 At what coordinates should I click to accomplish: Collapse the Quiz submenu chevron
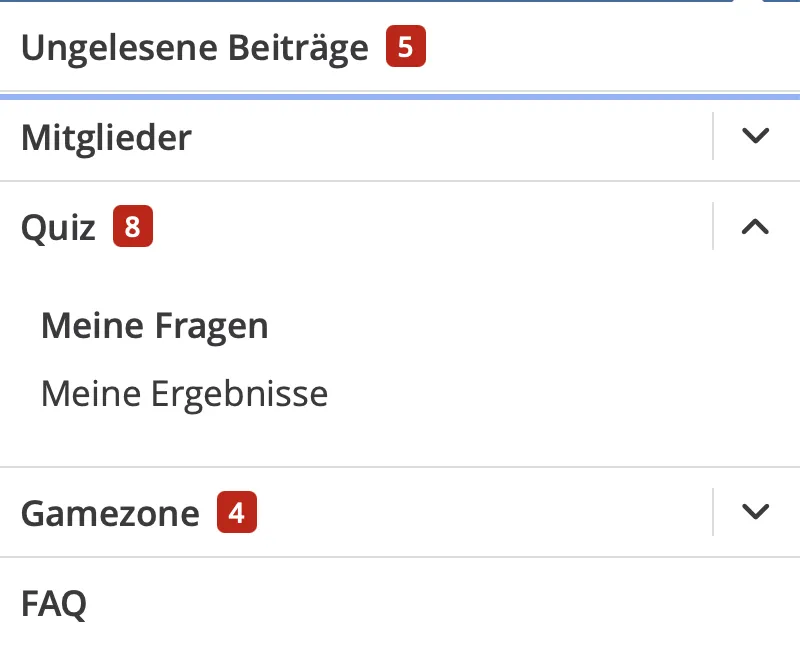[756, 227]
